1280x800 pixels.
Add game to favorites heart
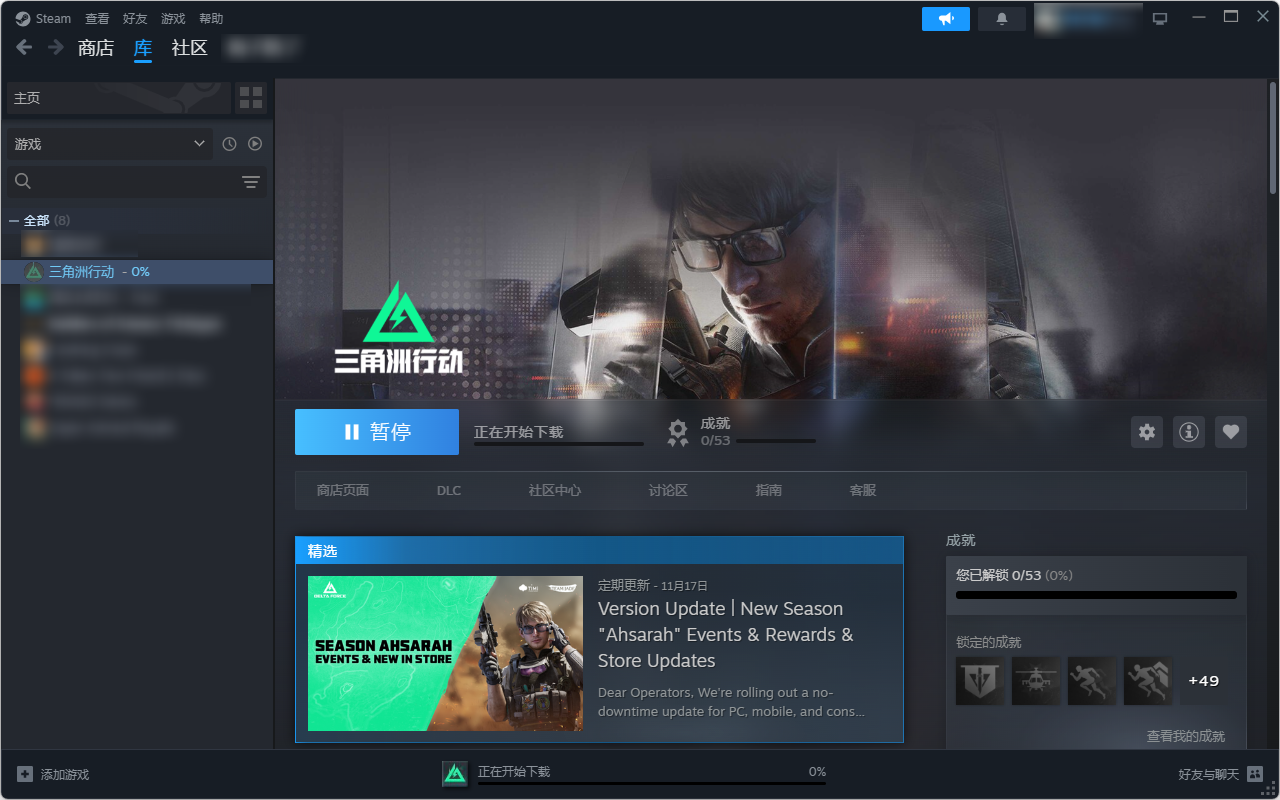click(1231, 432)
